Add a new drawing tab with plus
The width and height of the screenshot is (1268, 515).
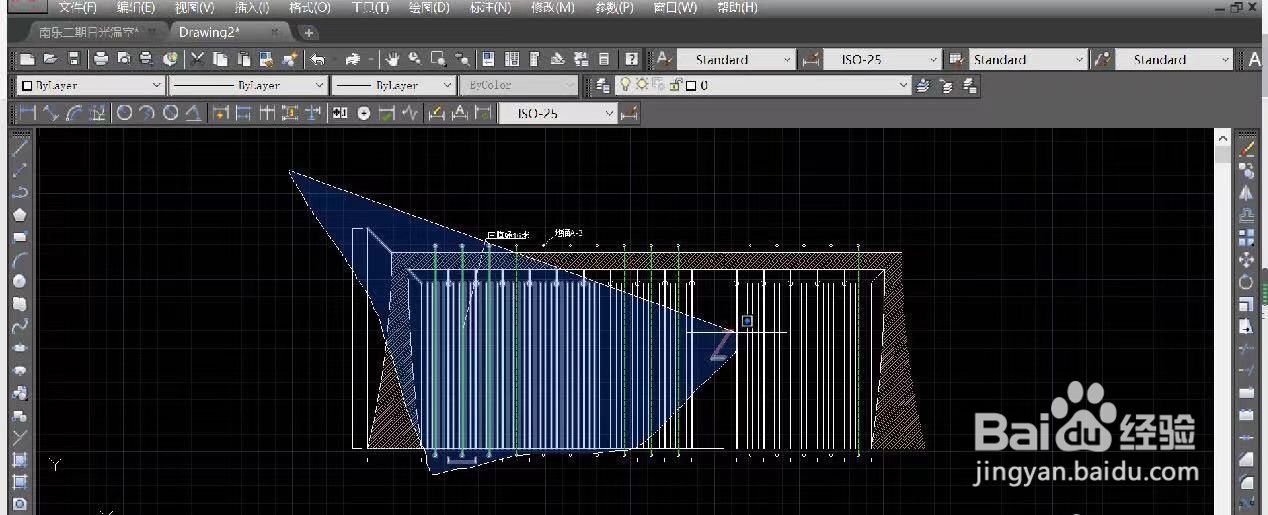click(x=309, y=33)
